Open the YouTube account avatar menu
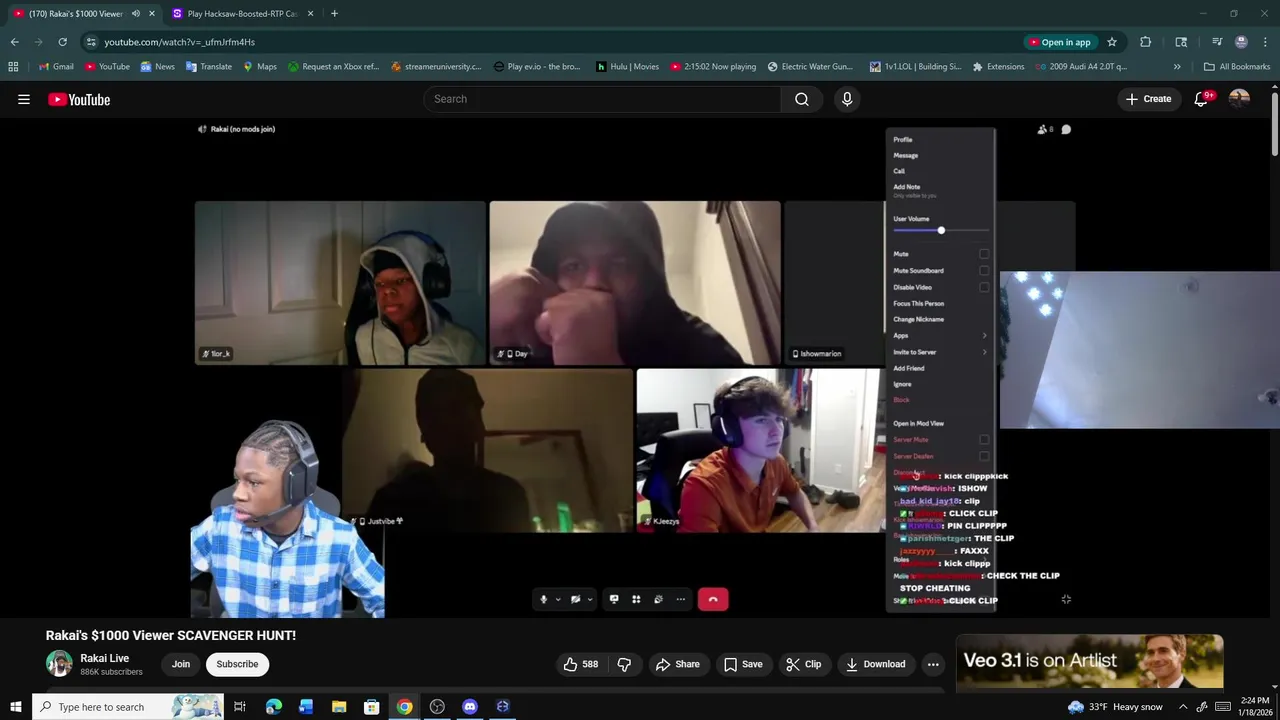Viewport: 1280px width, 720px height. [x=1239, y=99]
